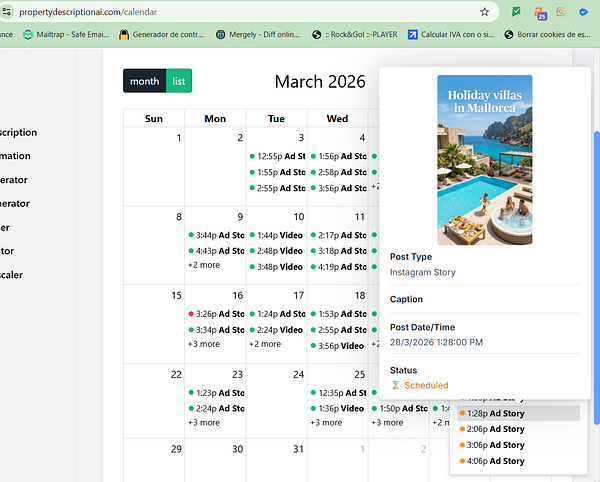
Task: Open the 2:17p Ad Story on March 11
Action: 338,235
